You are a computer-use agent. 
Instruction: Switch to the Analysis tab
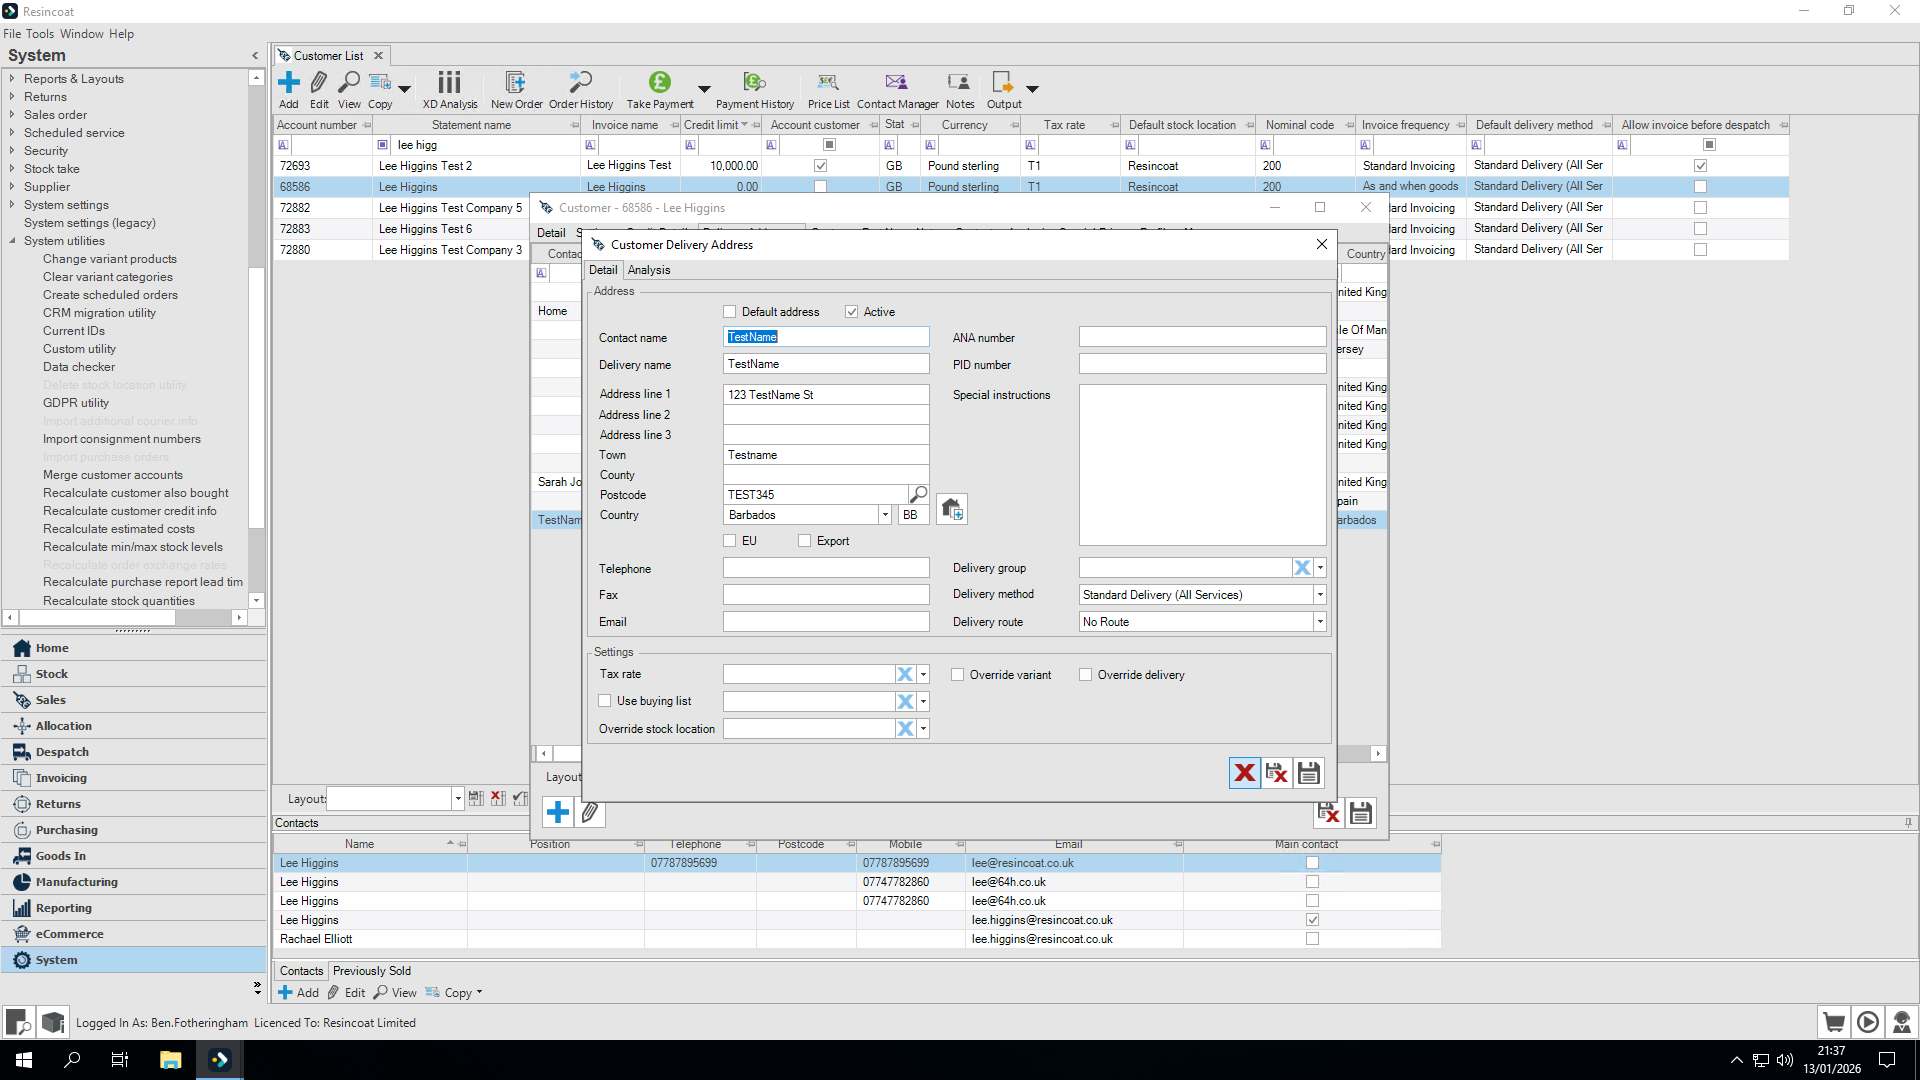click(649, 269)
